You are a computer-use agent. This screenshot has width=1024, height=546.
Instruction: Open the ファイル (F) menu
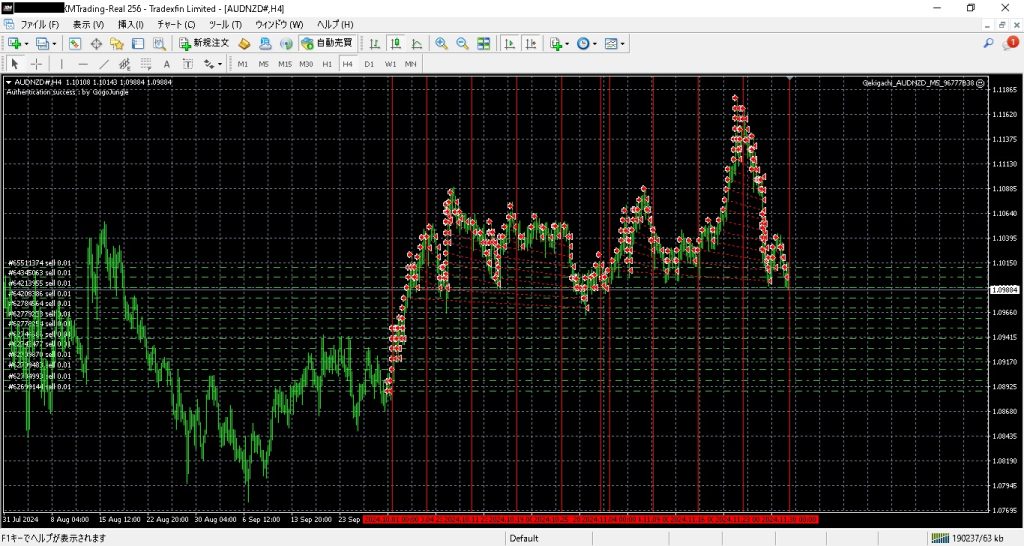tap(40, 23)
